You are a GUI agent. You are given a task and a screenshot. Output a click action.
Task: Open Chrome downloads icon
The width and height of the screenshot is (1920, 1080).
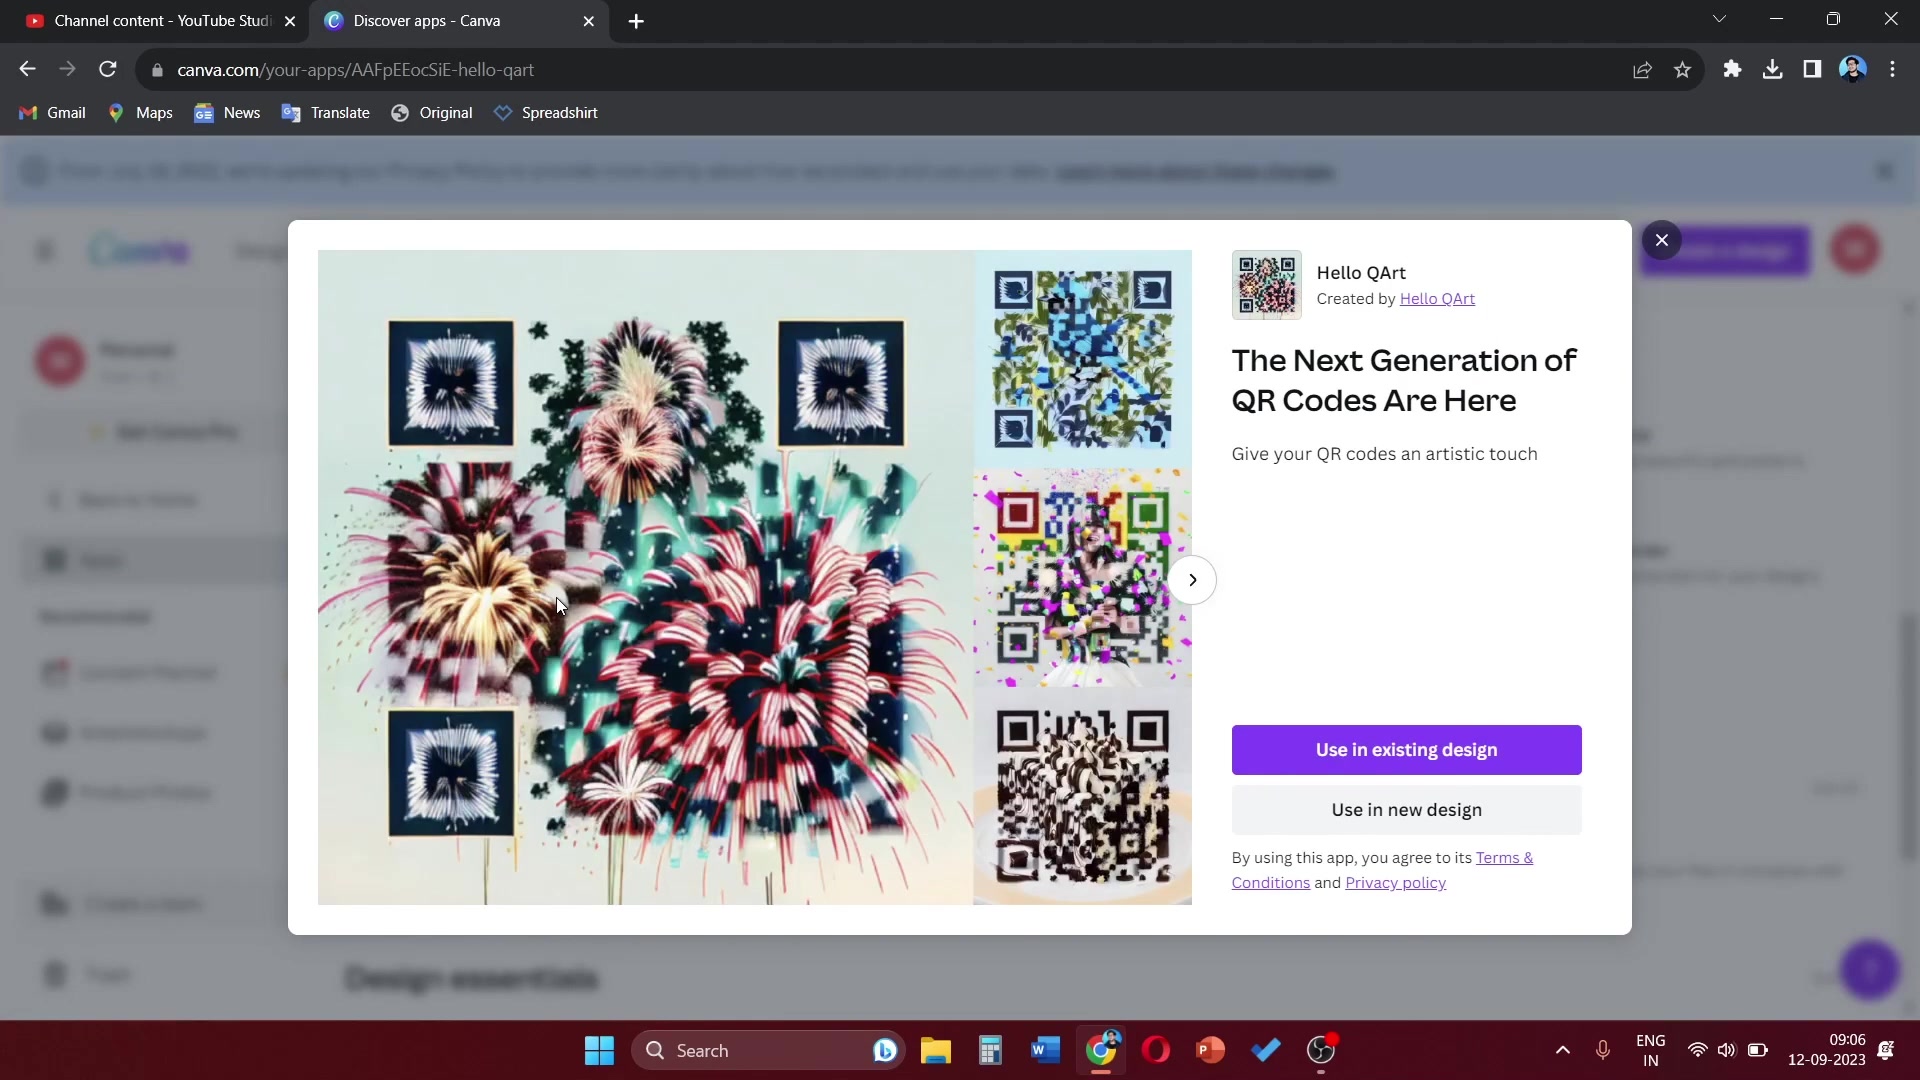[x=1772, y=69]
